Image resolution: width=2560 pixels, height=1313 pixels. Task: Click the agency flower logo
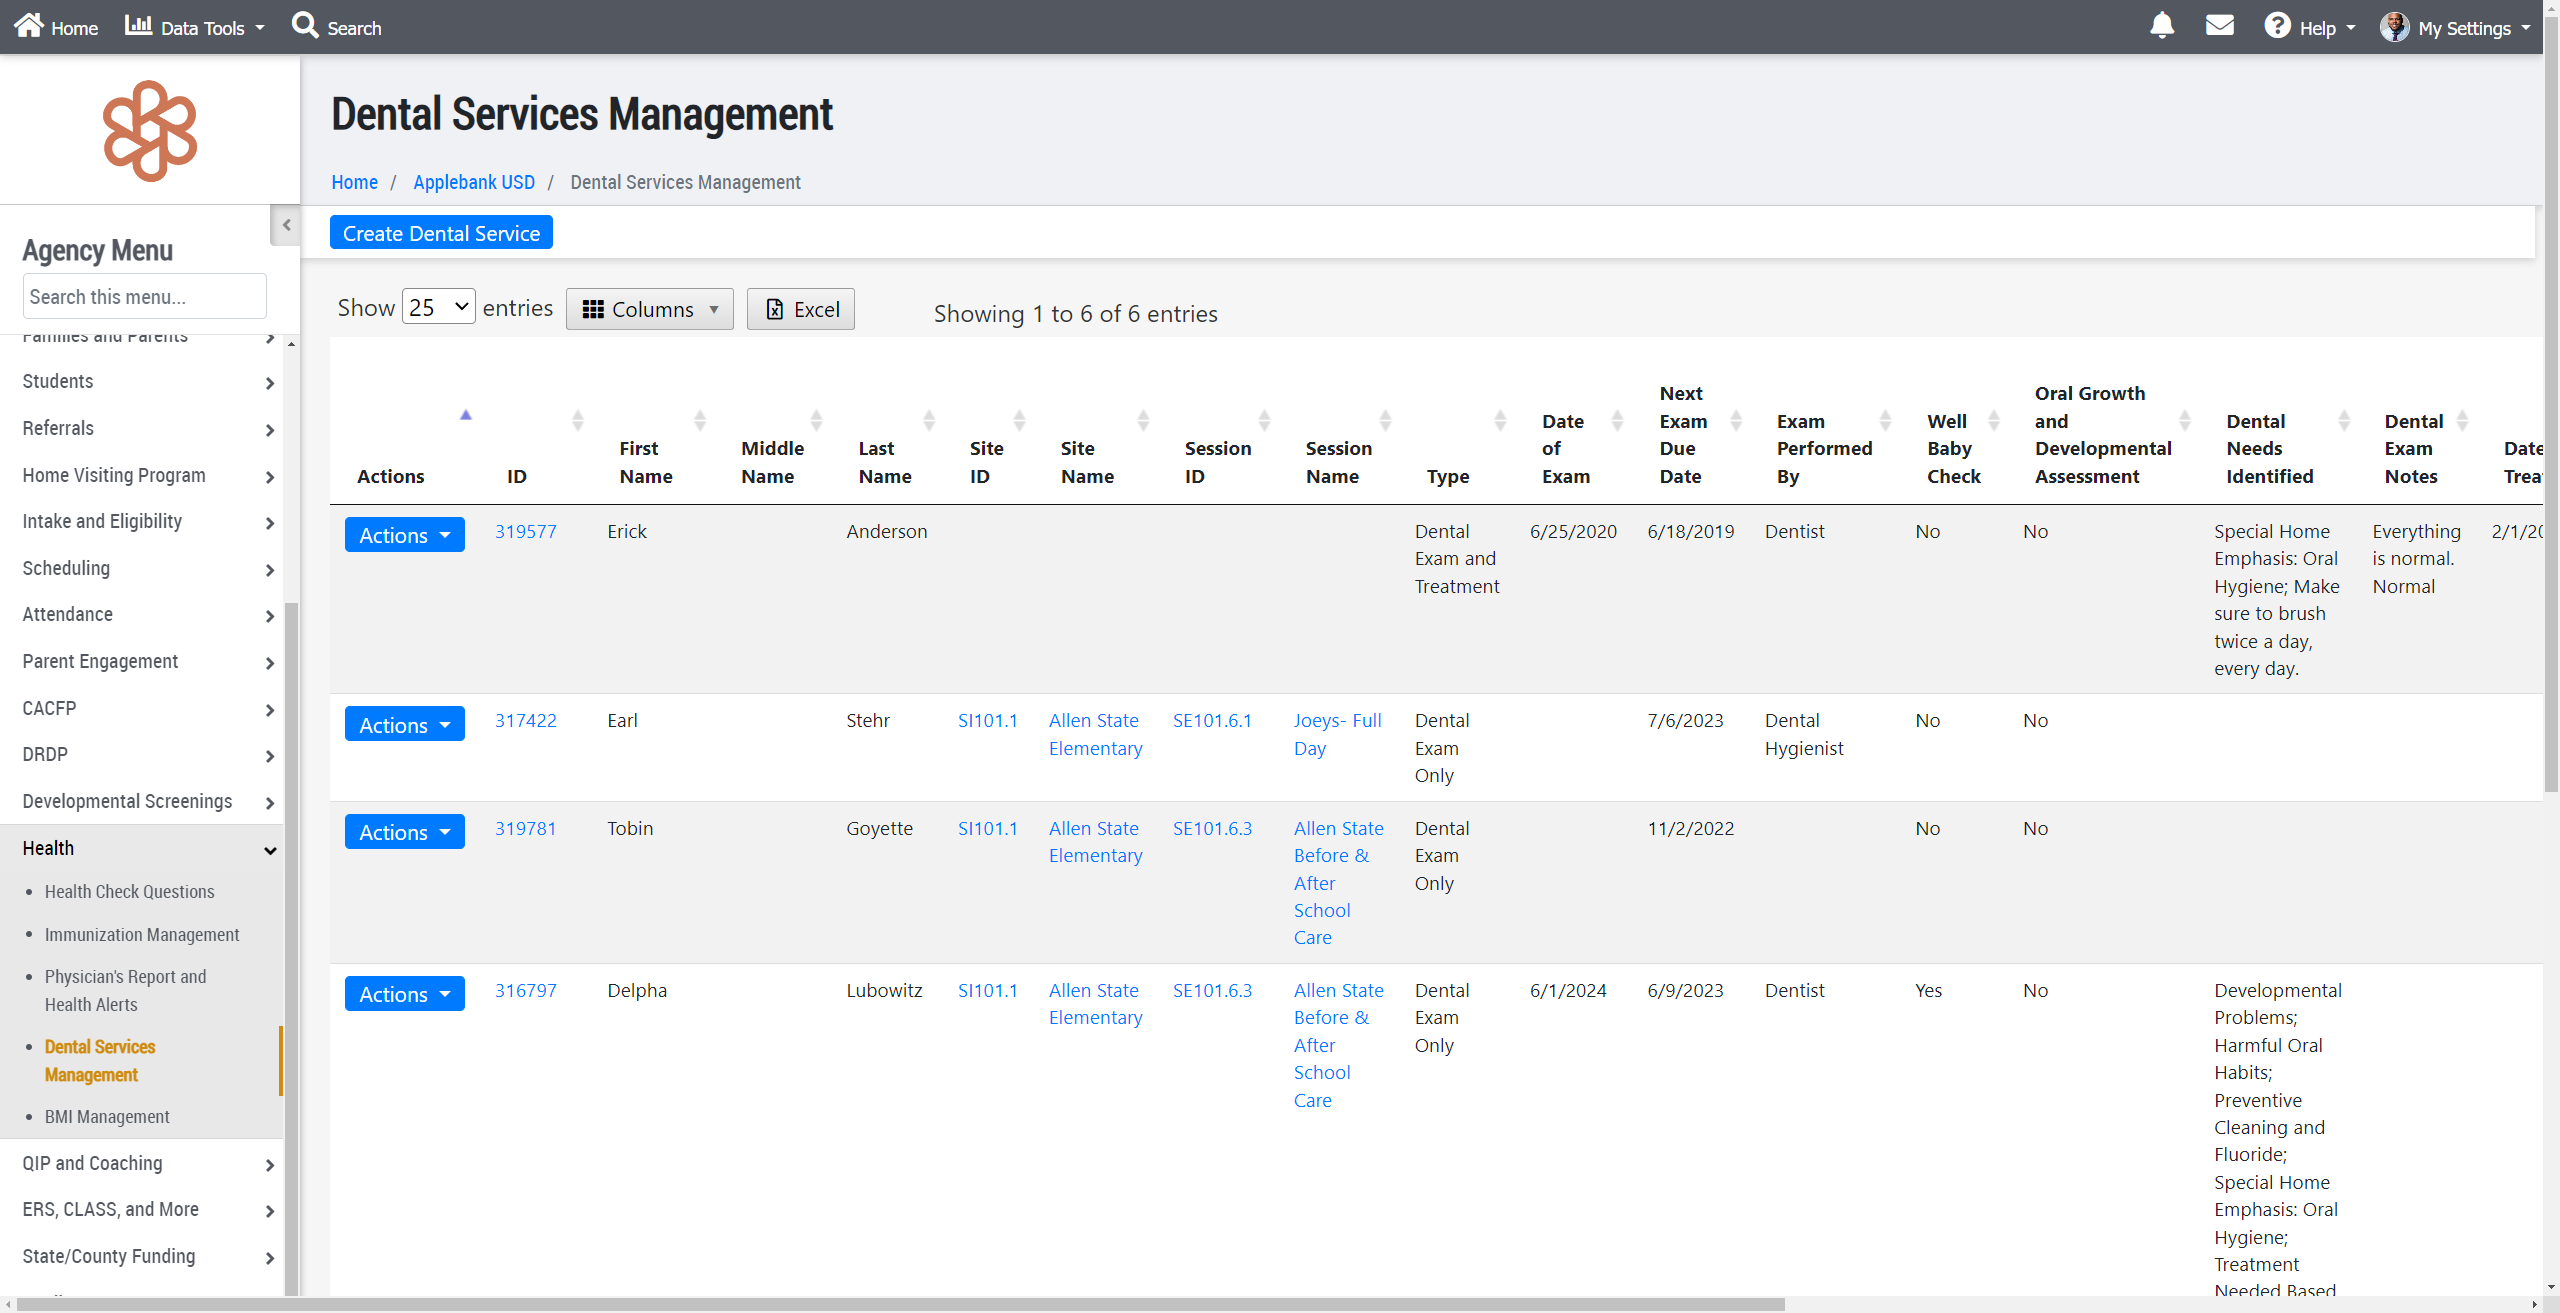coord(150,131)
